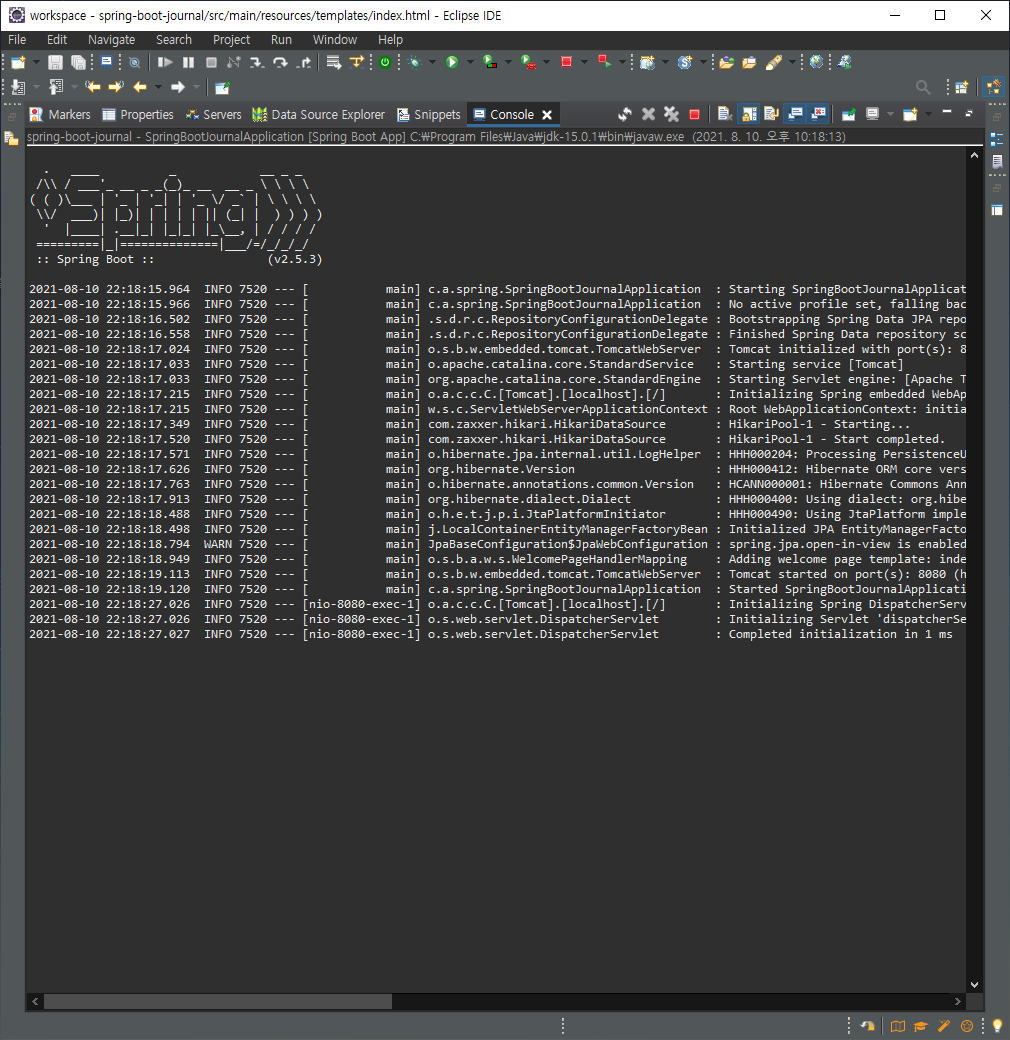Switch to the Snippets tab
This screenshot has height=1040, width=1010.
point(428,115)
